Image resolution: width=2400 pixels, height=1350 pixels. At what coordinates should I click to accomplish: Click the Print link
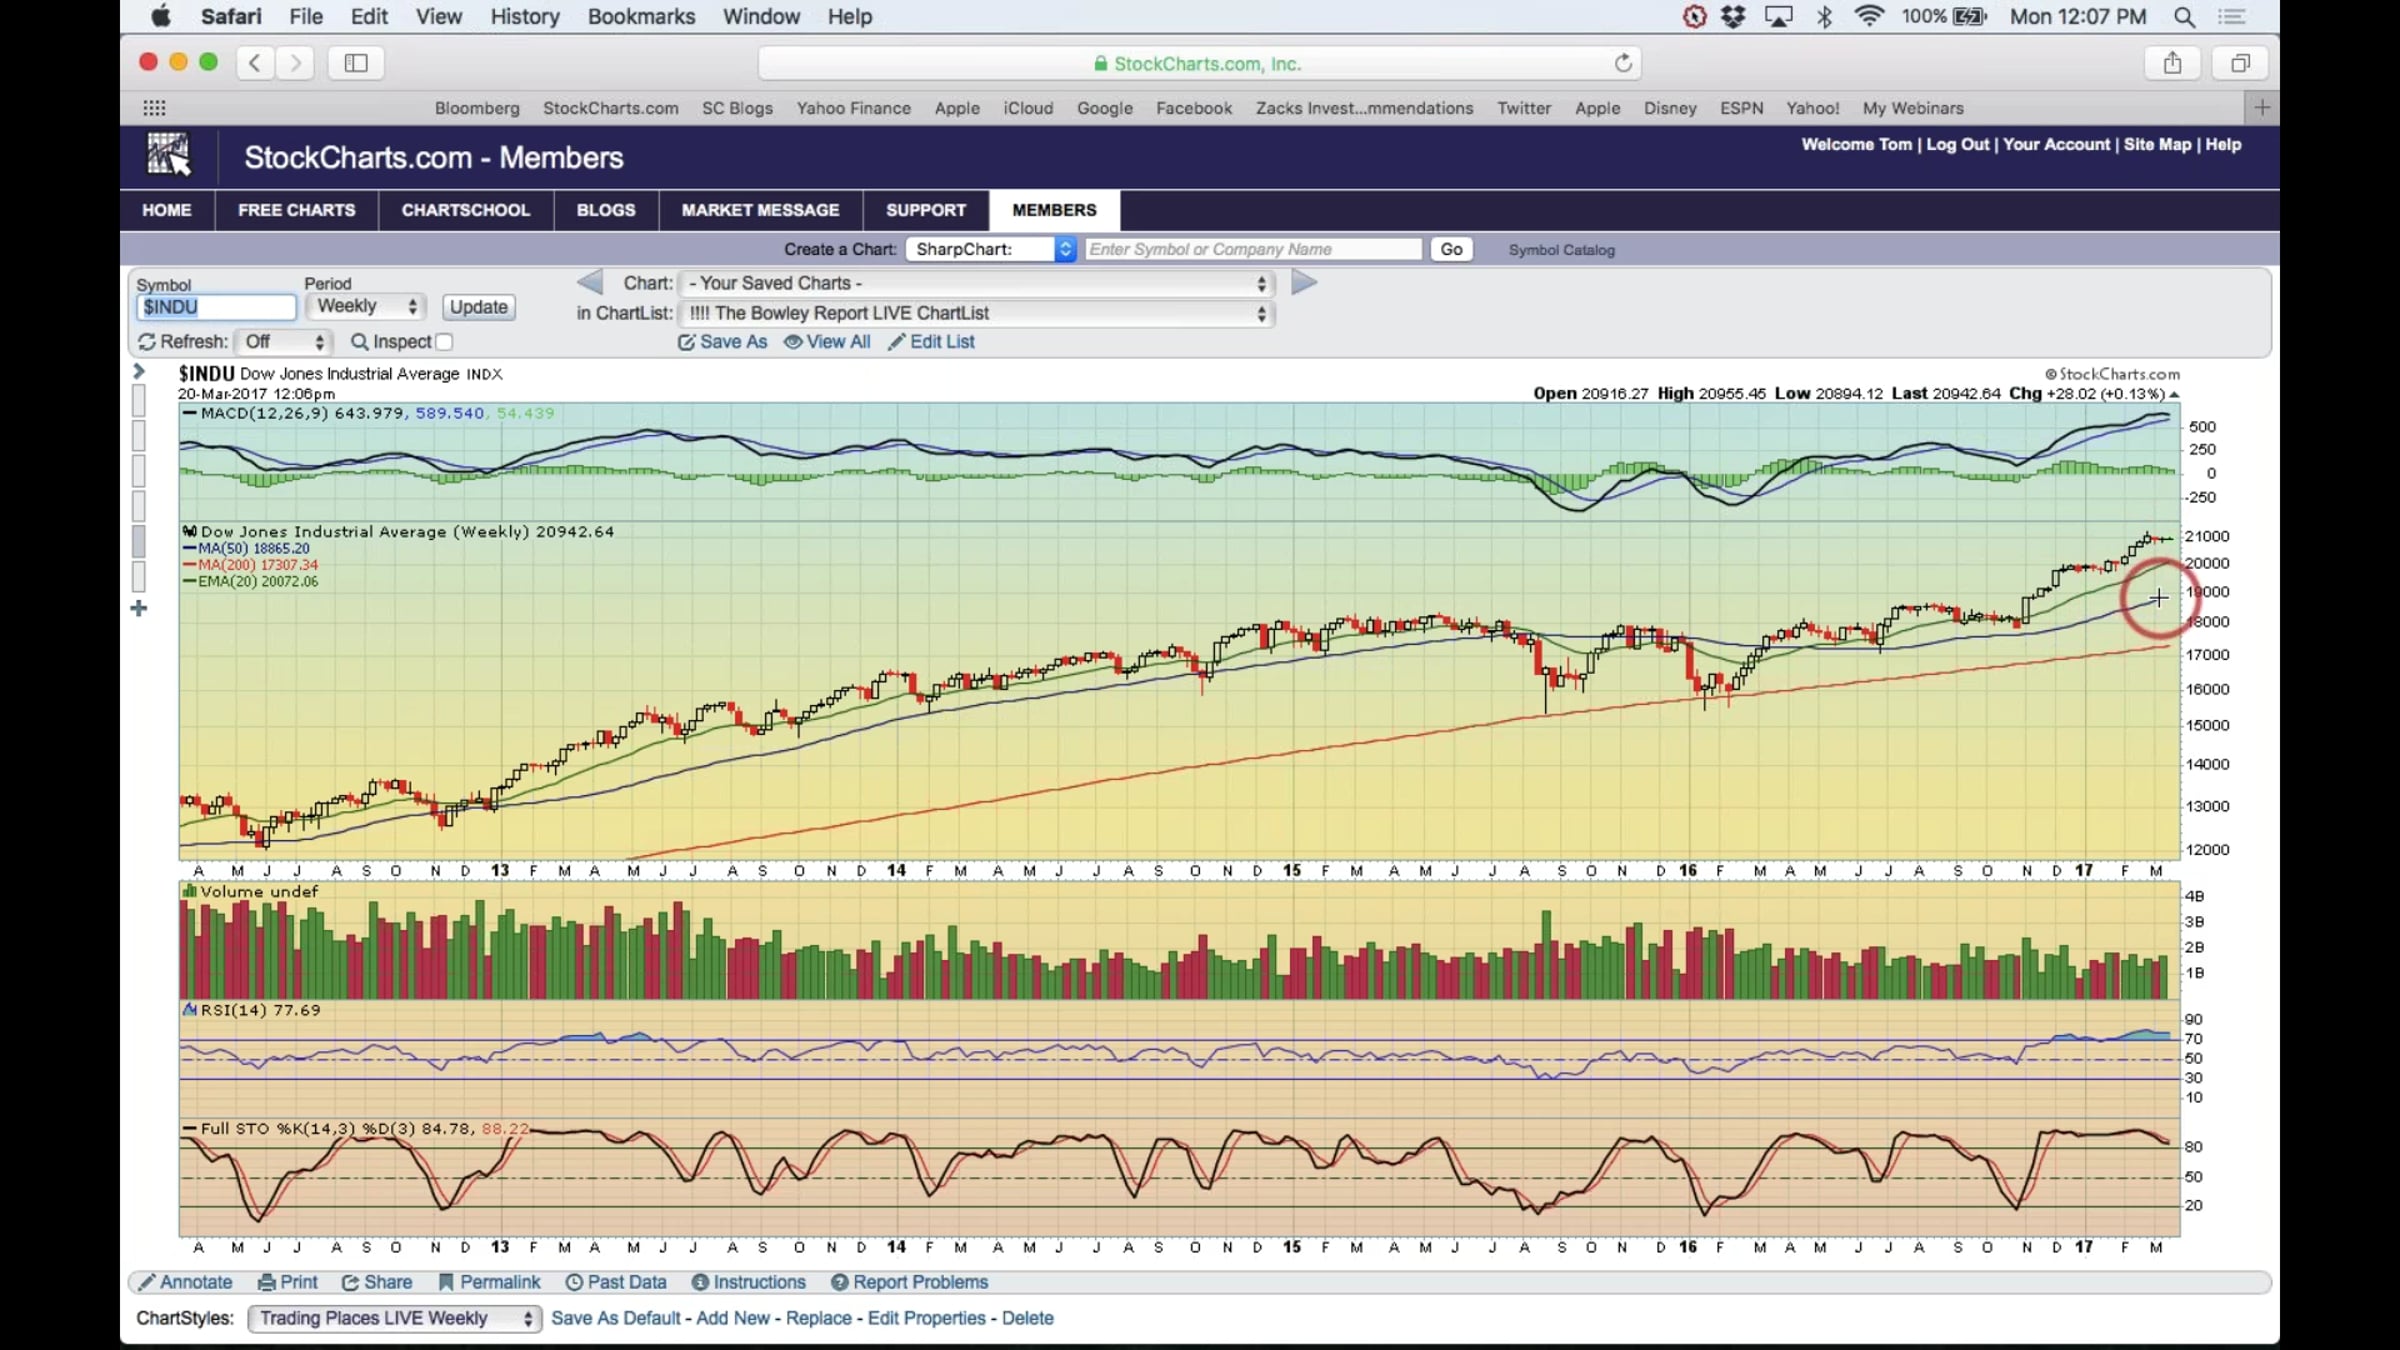[288, 1282]
